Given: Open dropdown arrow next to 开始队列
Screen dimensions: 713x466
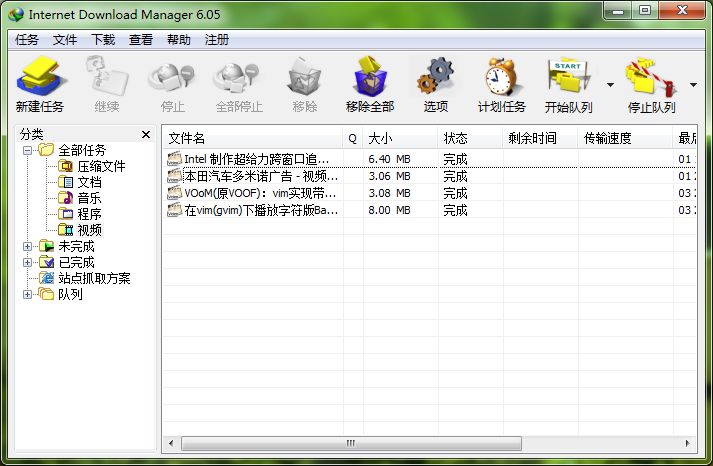Looking at the screenshot, I should (610, 85).
